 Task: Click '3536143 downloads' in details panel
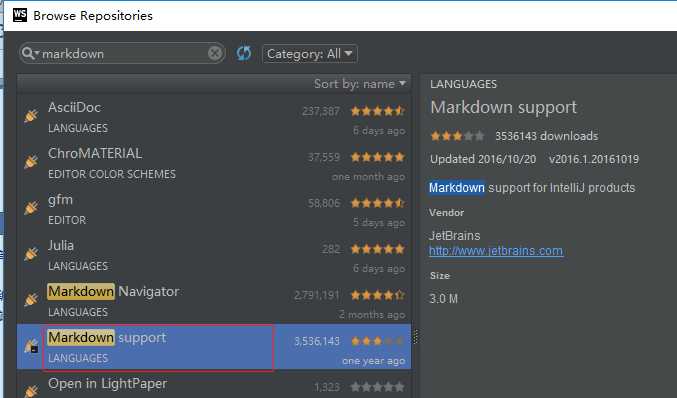coord(547,136)
